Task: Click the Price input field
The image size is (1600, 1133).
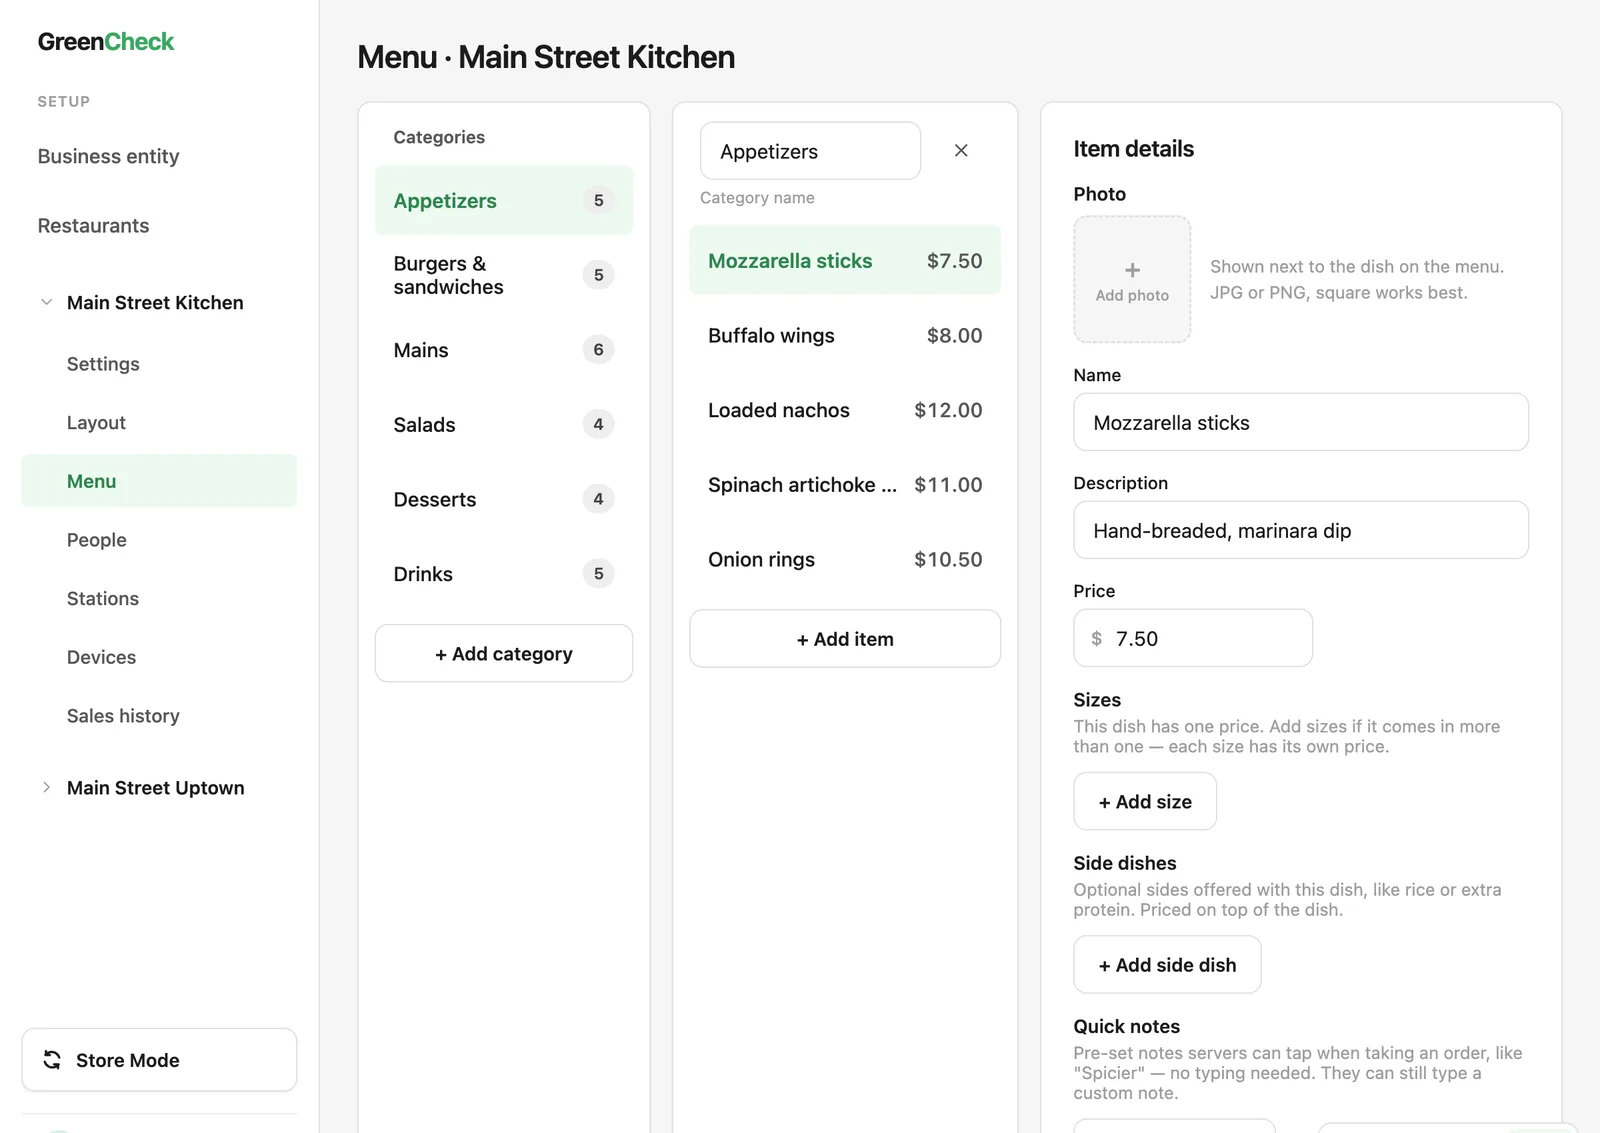Action: [x=1193, y=638]
